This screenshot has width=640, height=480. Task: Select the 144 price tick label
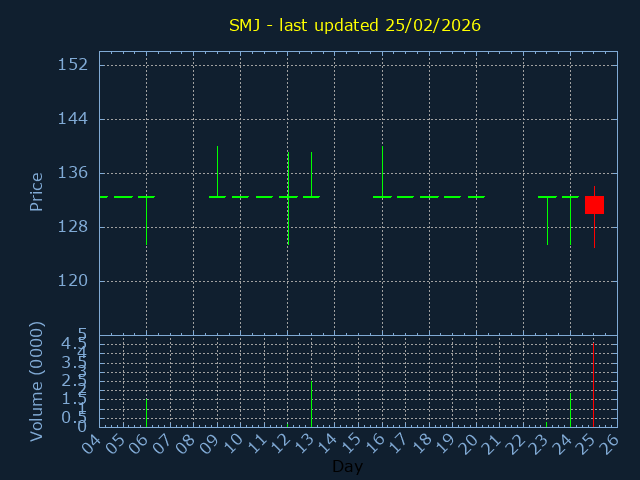click(74, 119)
